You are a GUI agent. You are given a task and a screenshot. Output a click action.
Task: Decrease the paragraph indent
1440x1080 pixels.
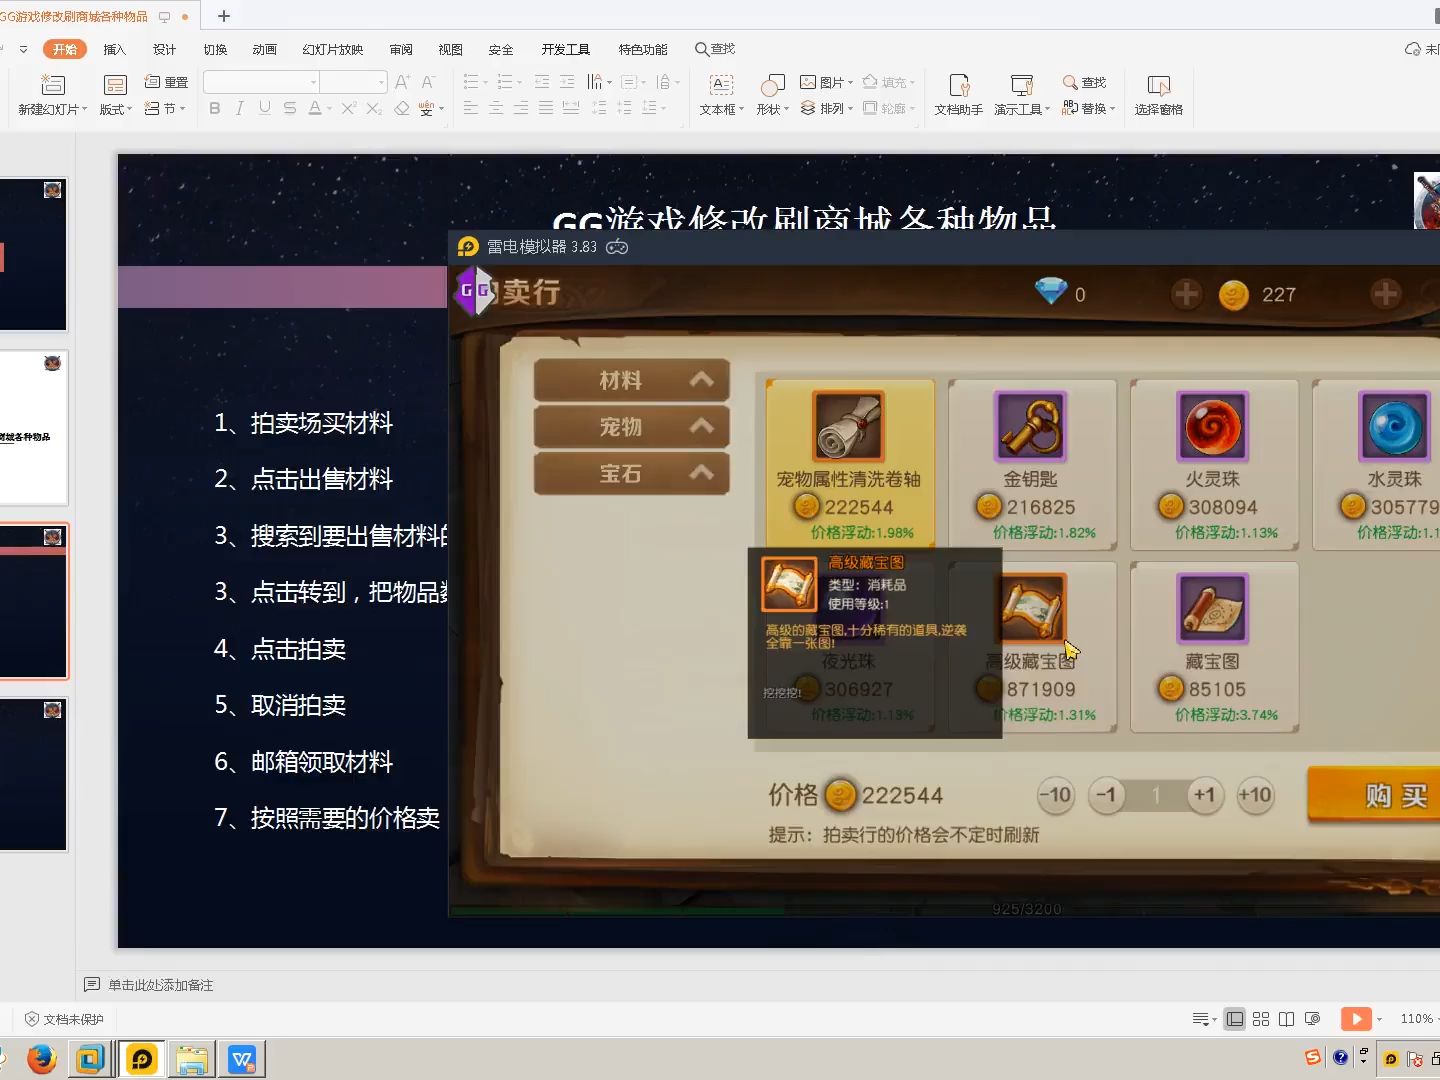tap(542, 82)
